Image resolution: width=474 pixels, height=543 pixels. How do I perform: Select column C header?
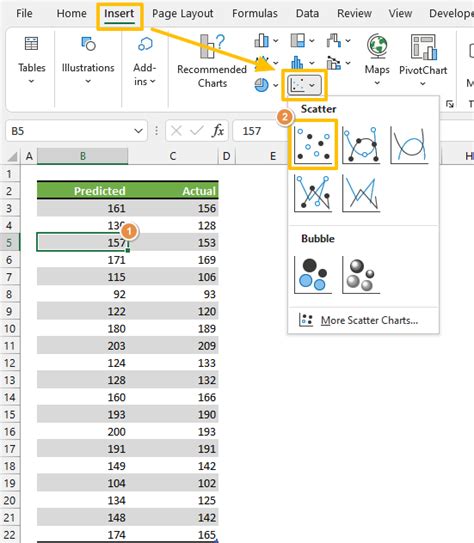point(173,156)
